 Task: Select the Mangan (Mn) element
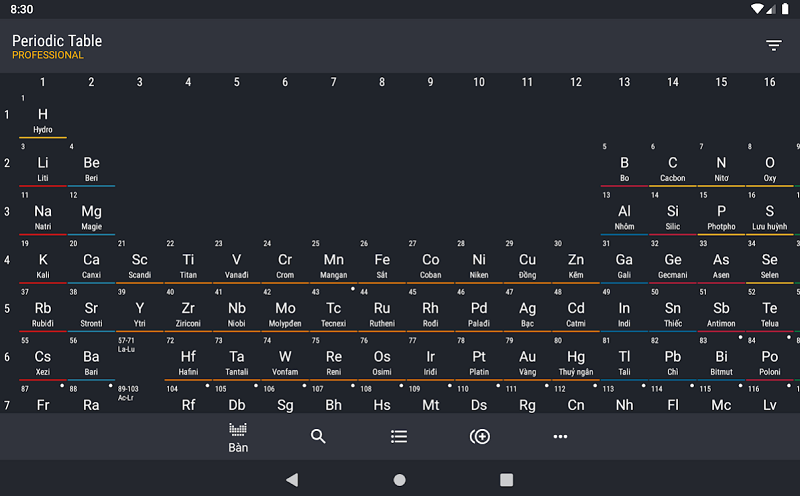tap(333, 261)
